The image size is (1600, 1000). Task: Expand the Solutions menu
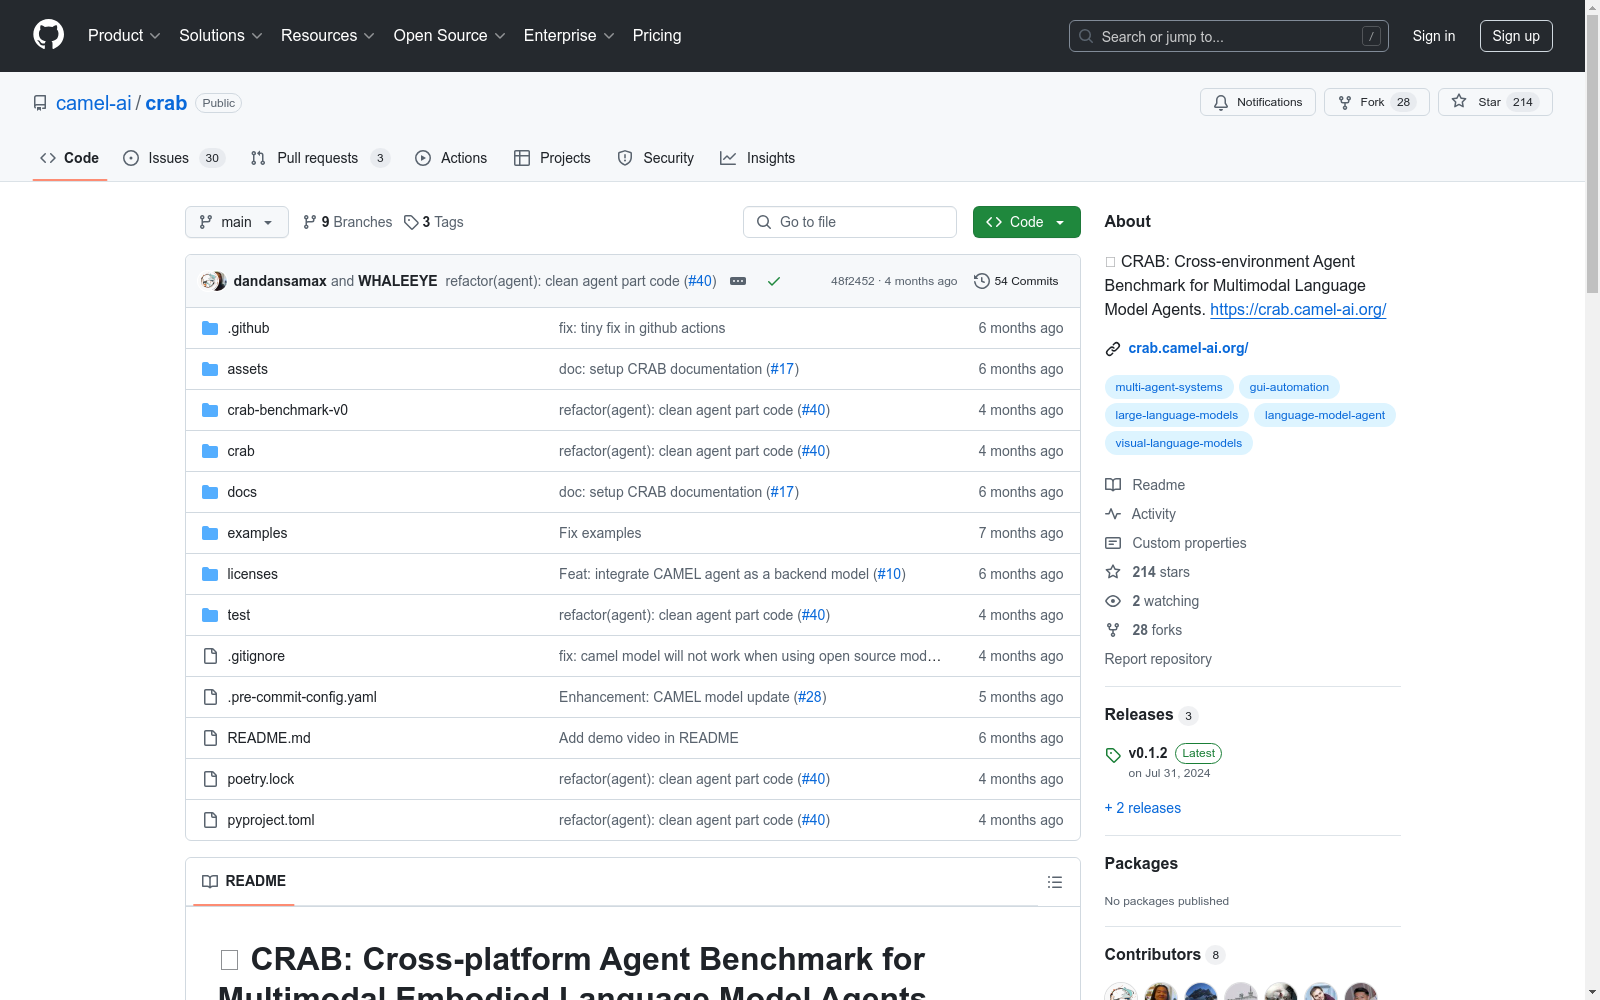pyautogui.click(x=221, y=35)
